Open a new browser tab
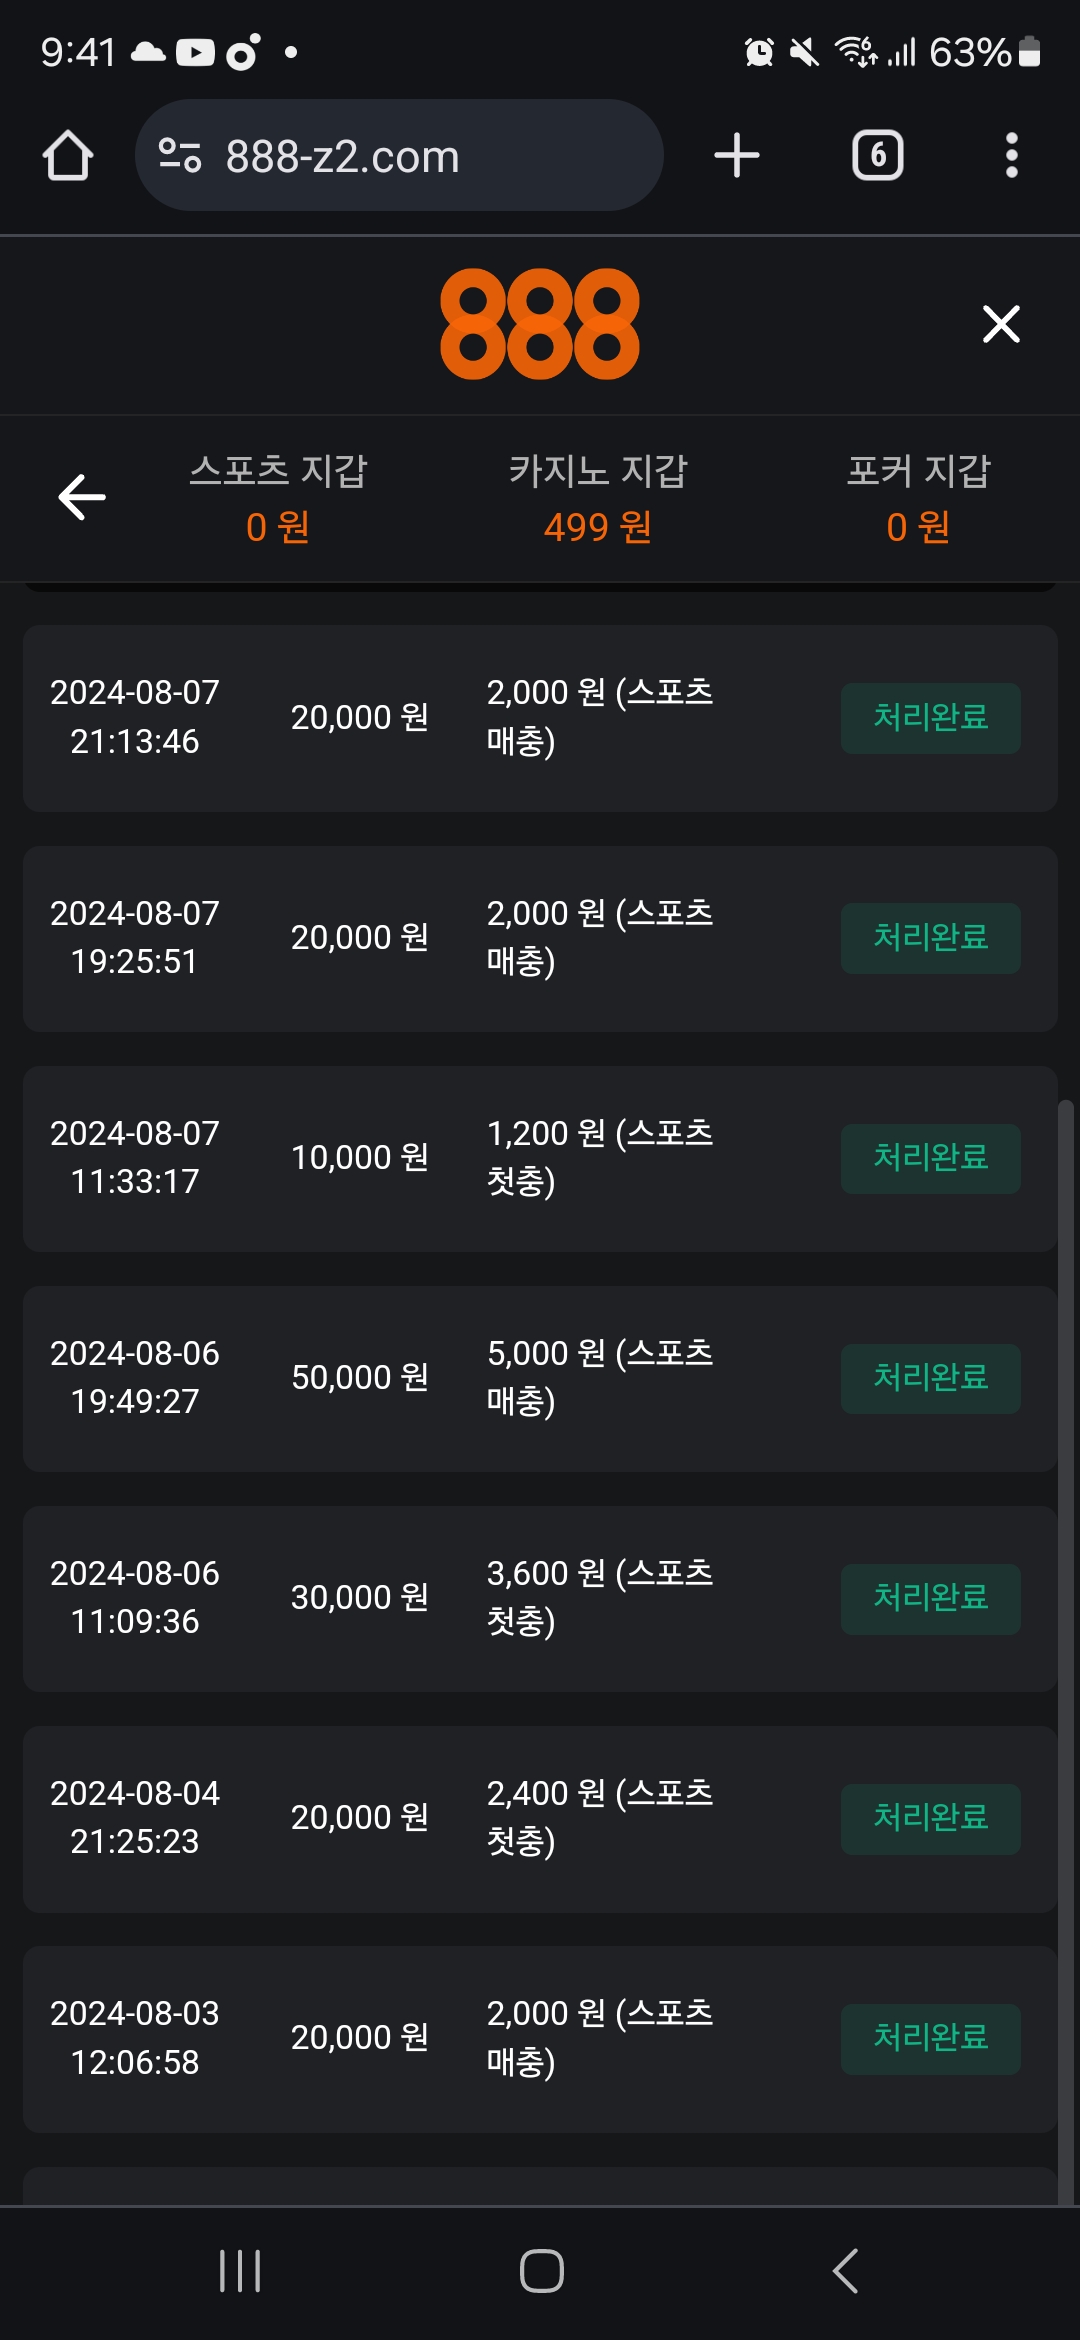The height and width of the screenshot is (2340, 1080). (737, 156)
